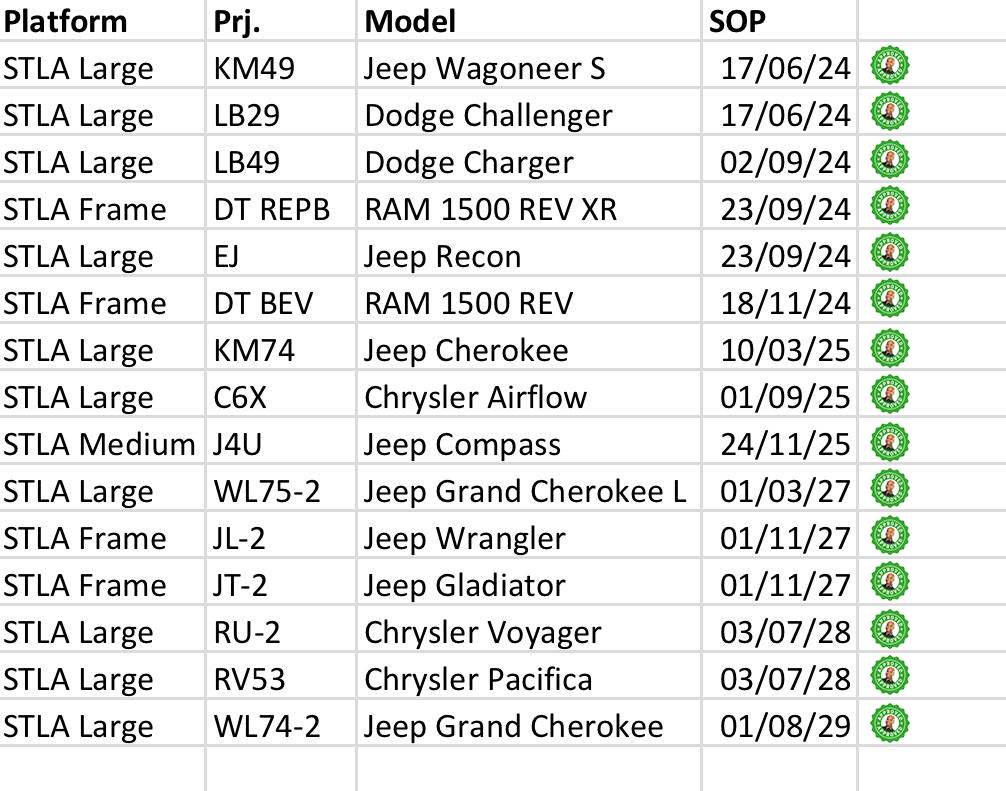
Task: Select the Chrysler Voyager model cell
Action: (483, 632)
